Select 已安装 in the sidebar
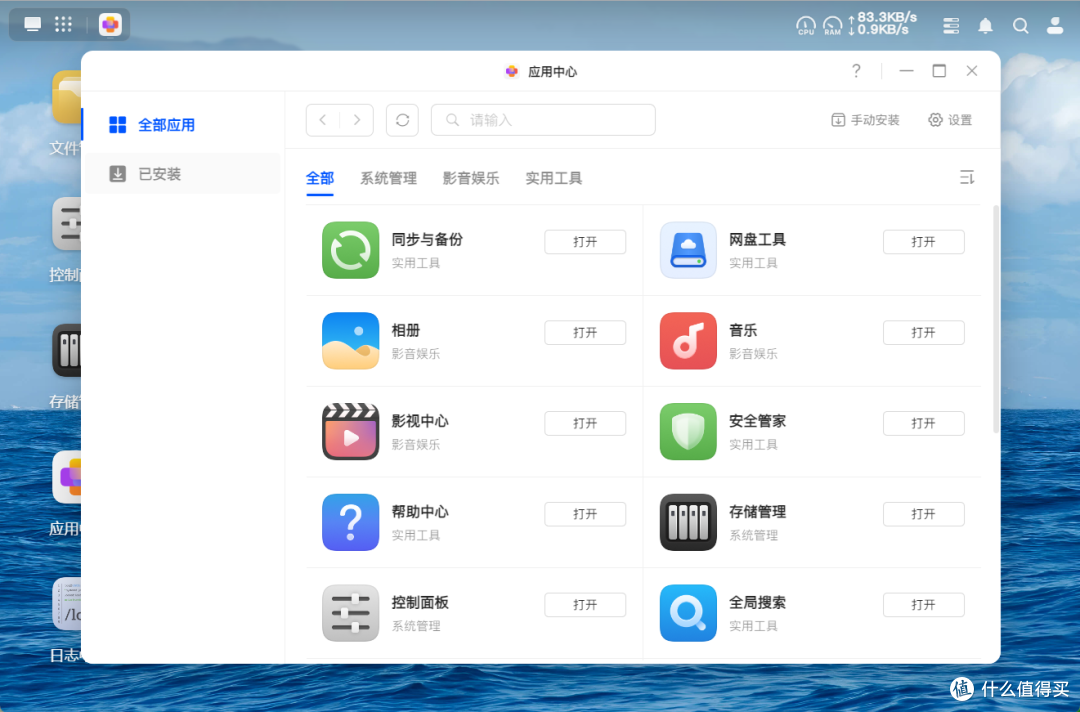Image resolution: width=1080 pixels, height=712 pixels. coord(183,174)
